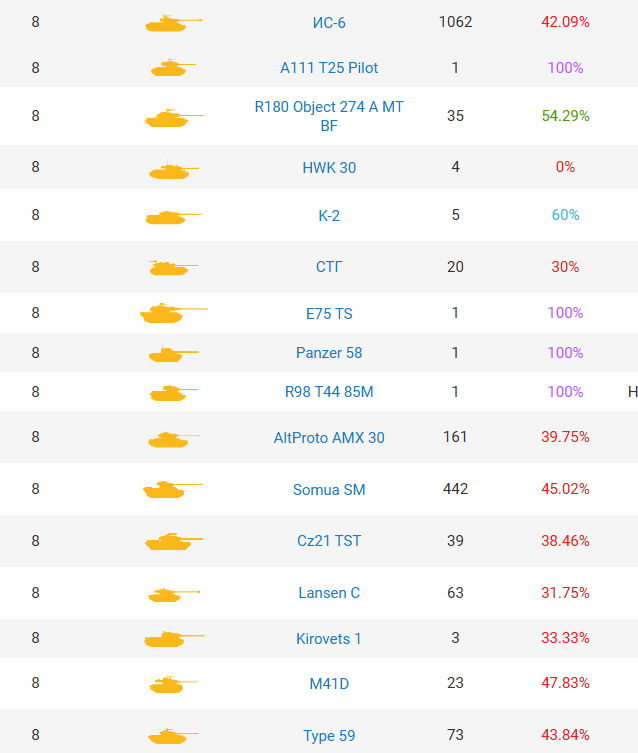Open the A111 T25 Pilot link
This screenshot has height=753, width=638.
tap(329, 68)
